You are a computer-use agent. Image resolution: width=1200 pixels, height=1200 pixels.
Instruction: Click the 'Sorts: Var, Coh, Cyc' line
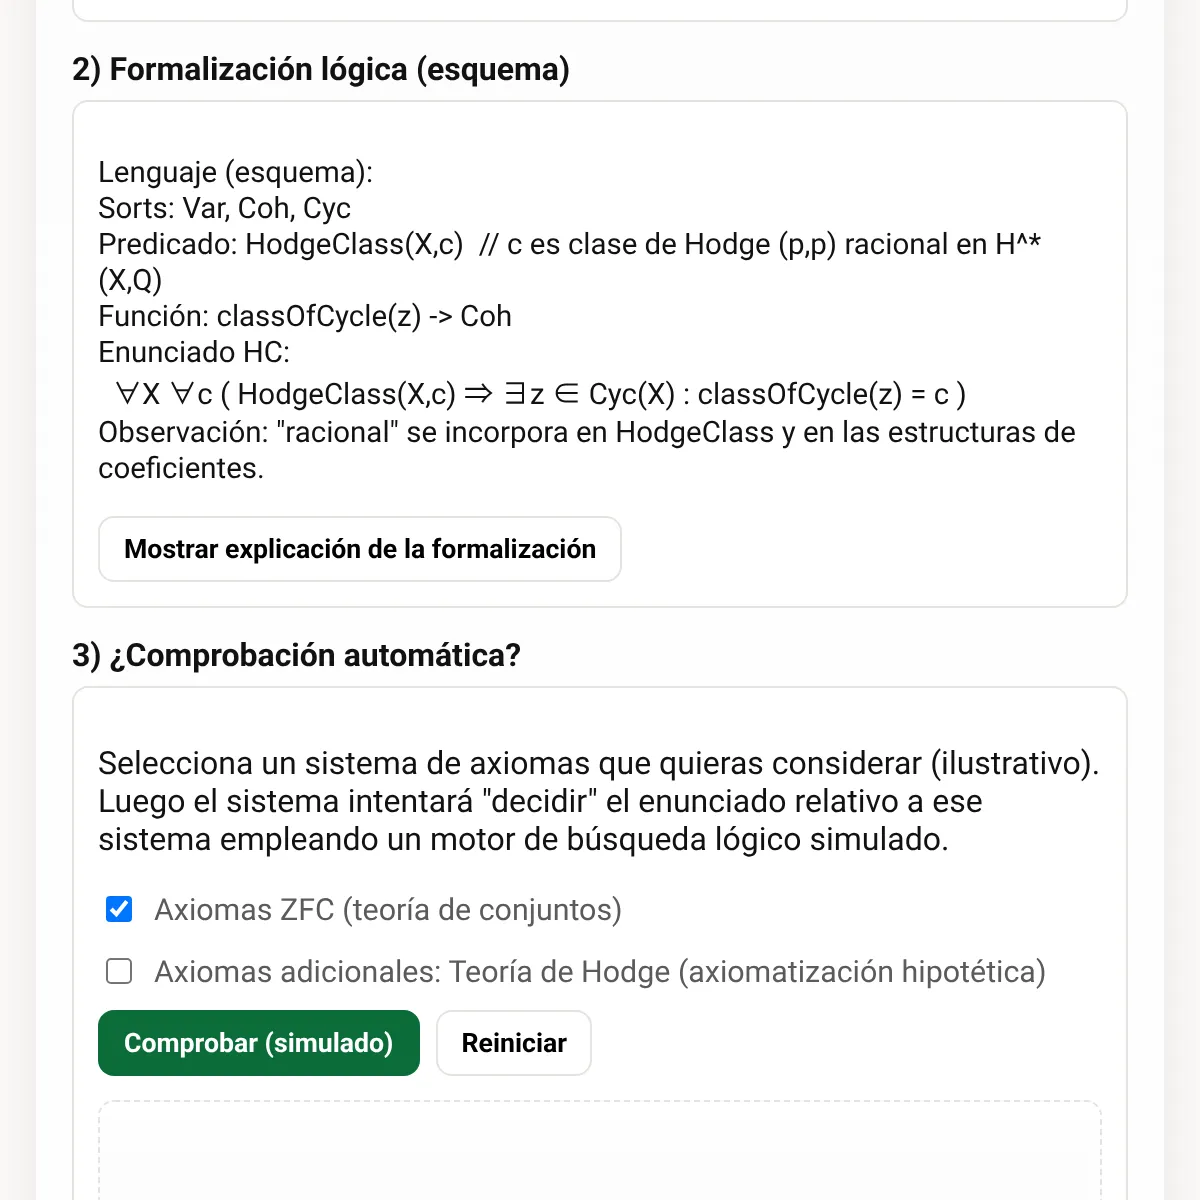(224, 208)
